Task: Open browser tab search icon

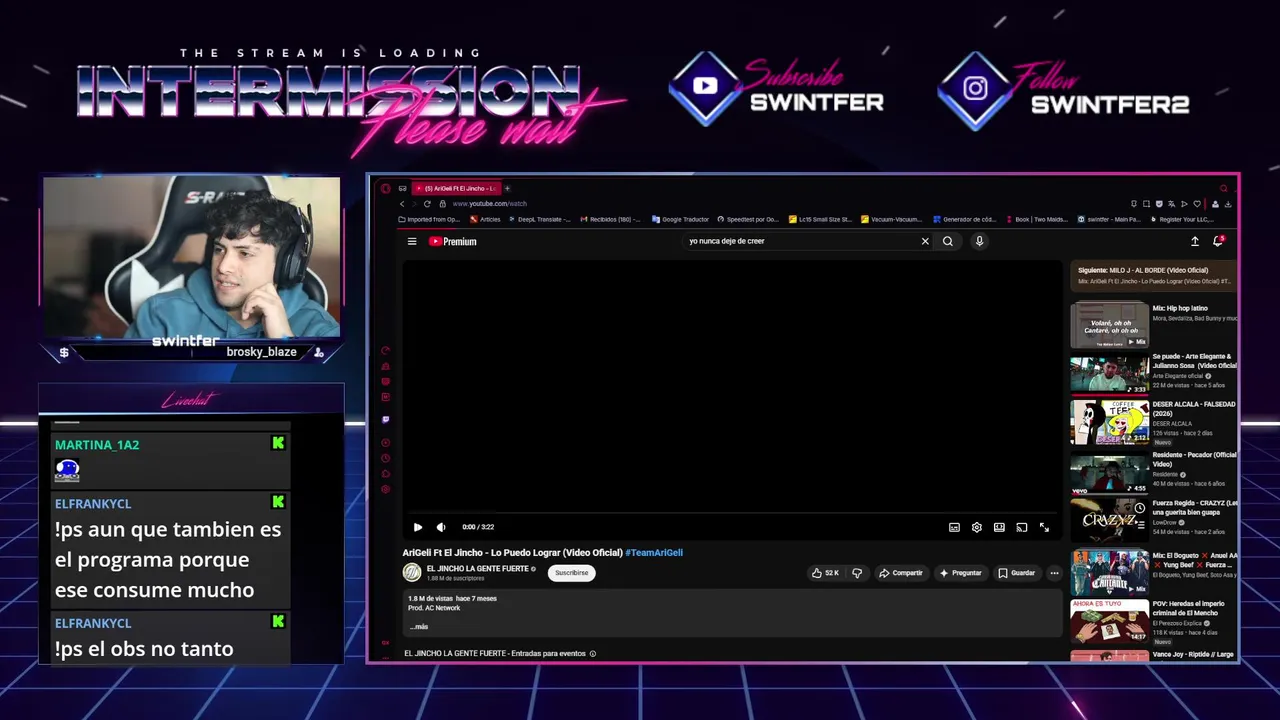Action: click(1223, 188)
